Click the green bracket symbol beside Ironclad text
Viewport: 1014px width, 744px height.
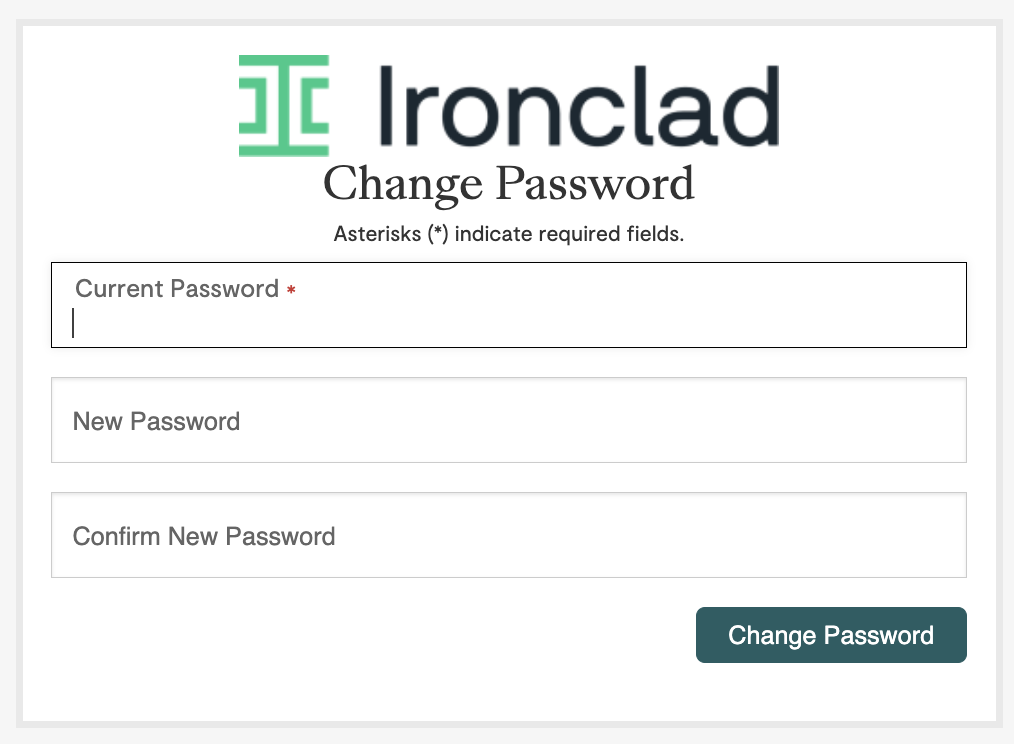(x=283, y=103)
